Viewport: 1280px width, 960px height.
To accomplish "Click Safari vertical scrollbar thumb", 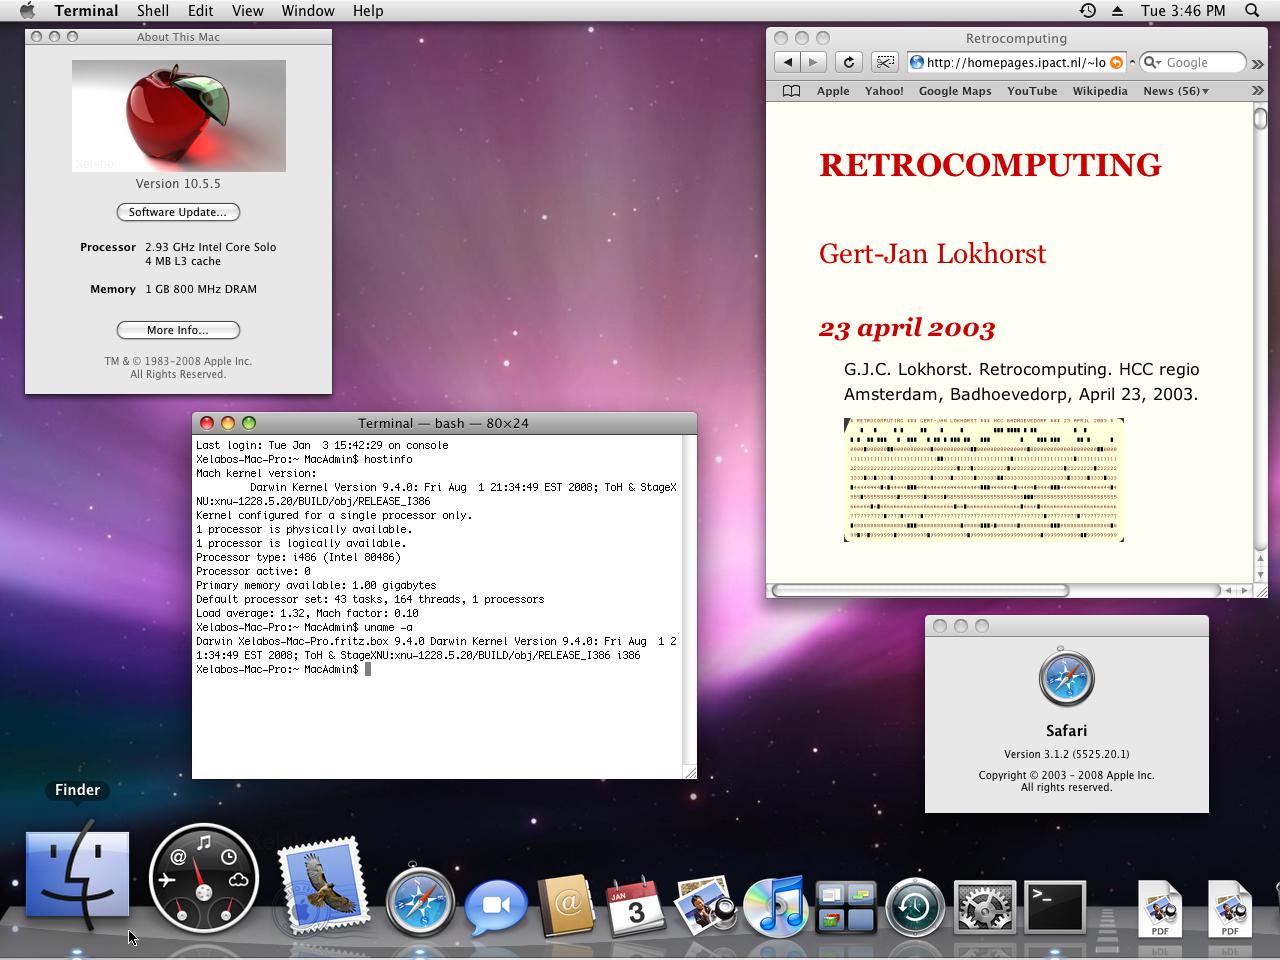I will 1260,117.
